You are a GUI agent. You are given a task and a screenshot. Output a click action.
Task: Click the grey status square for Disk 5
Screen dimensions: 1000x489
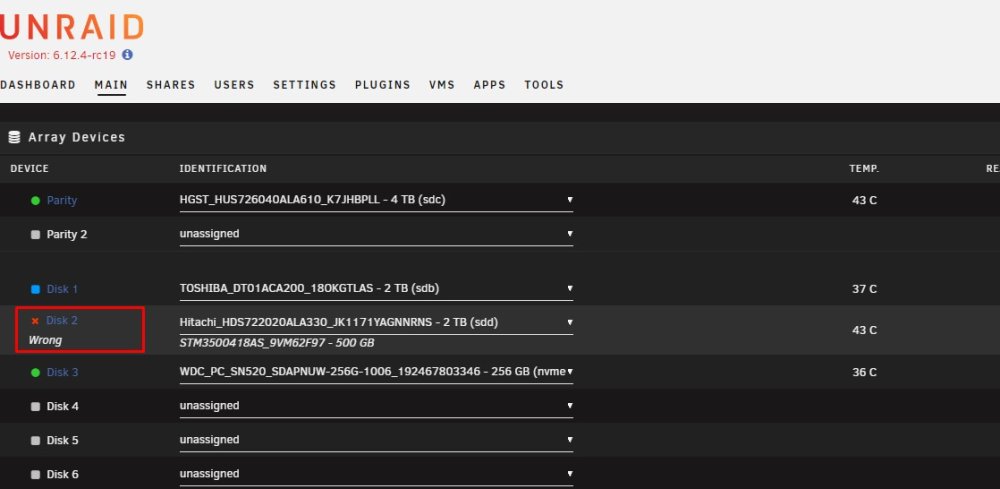click(x=36, y=441)
